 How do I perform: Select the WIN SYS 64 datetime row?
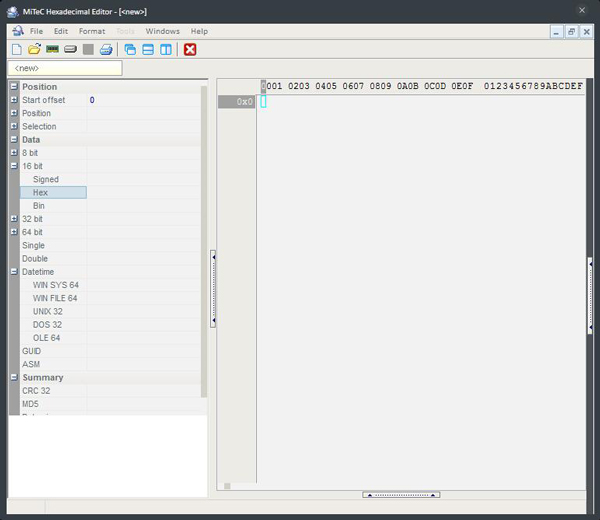pos(110,285)
